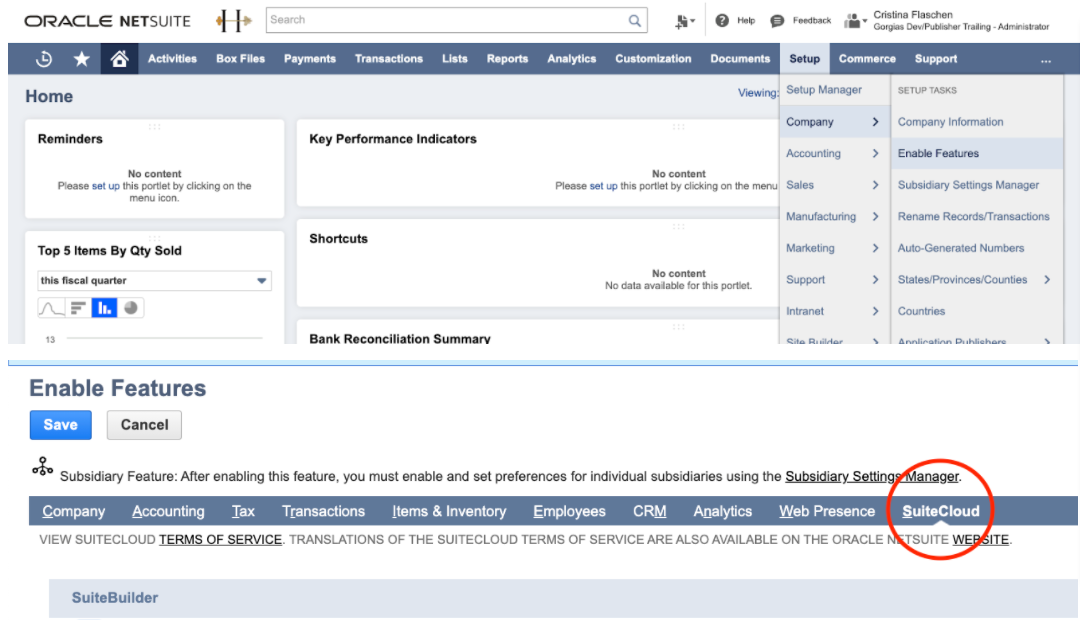Click the subsidiary feature hierarchy icon
Viewport: 1080px width, 620px height.
click(x=42, y=467)
